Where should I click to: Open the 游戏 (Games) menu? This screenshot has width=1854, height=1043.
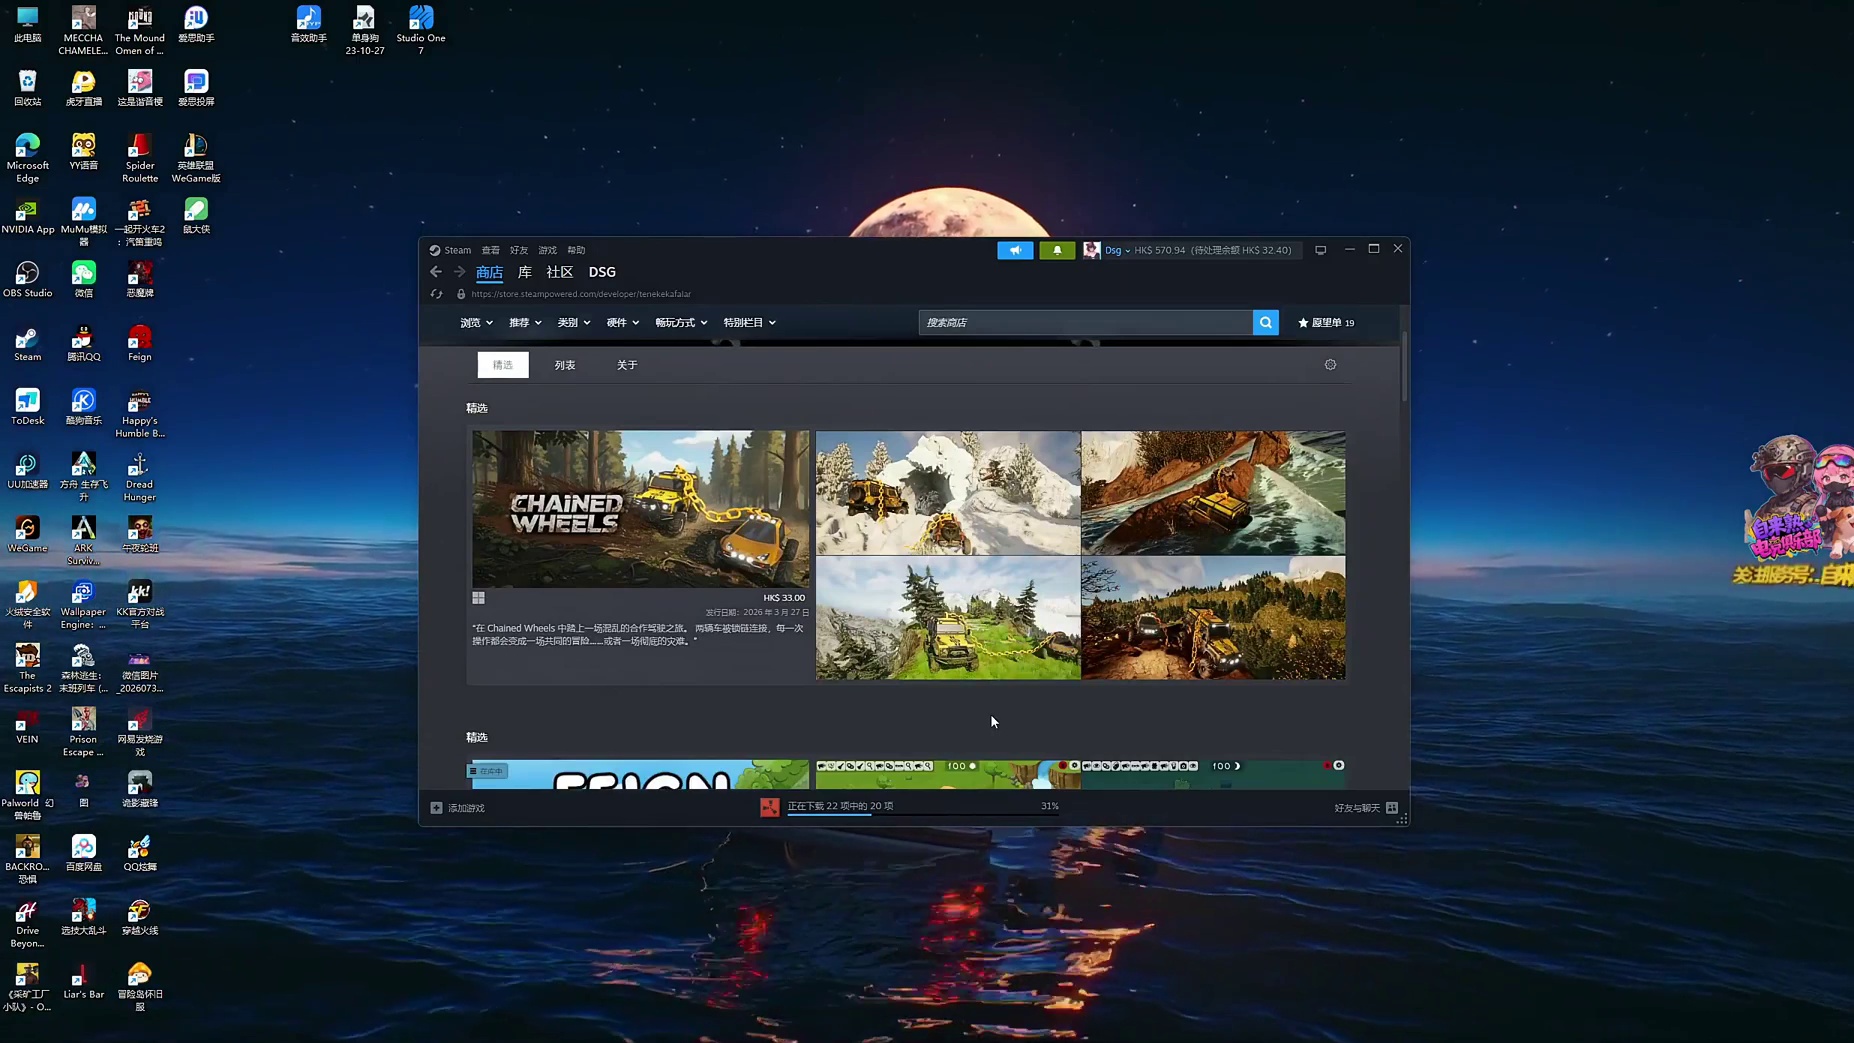point(547,250)
